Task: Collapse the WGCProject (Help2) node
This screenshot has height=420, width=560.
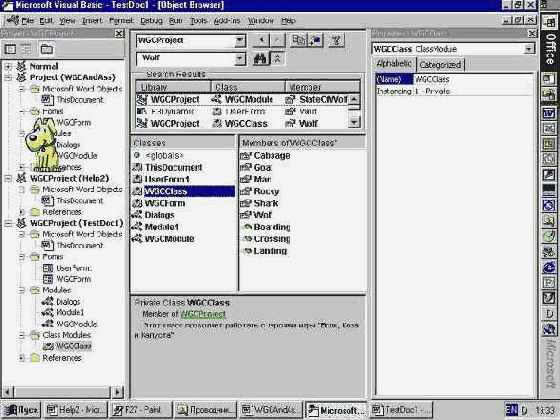Action: pyautogui.click(x=8, y=179)
